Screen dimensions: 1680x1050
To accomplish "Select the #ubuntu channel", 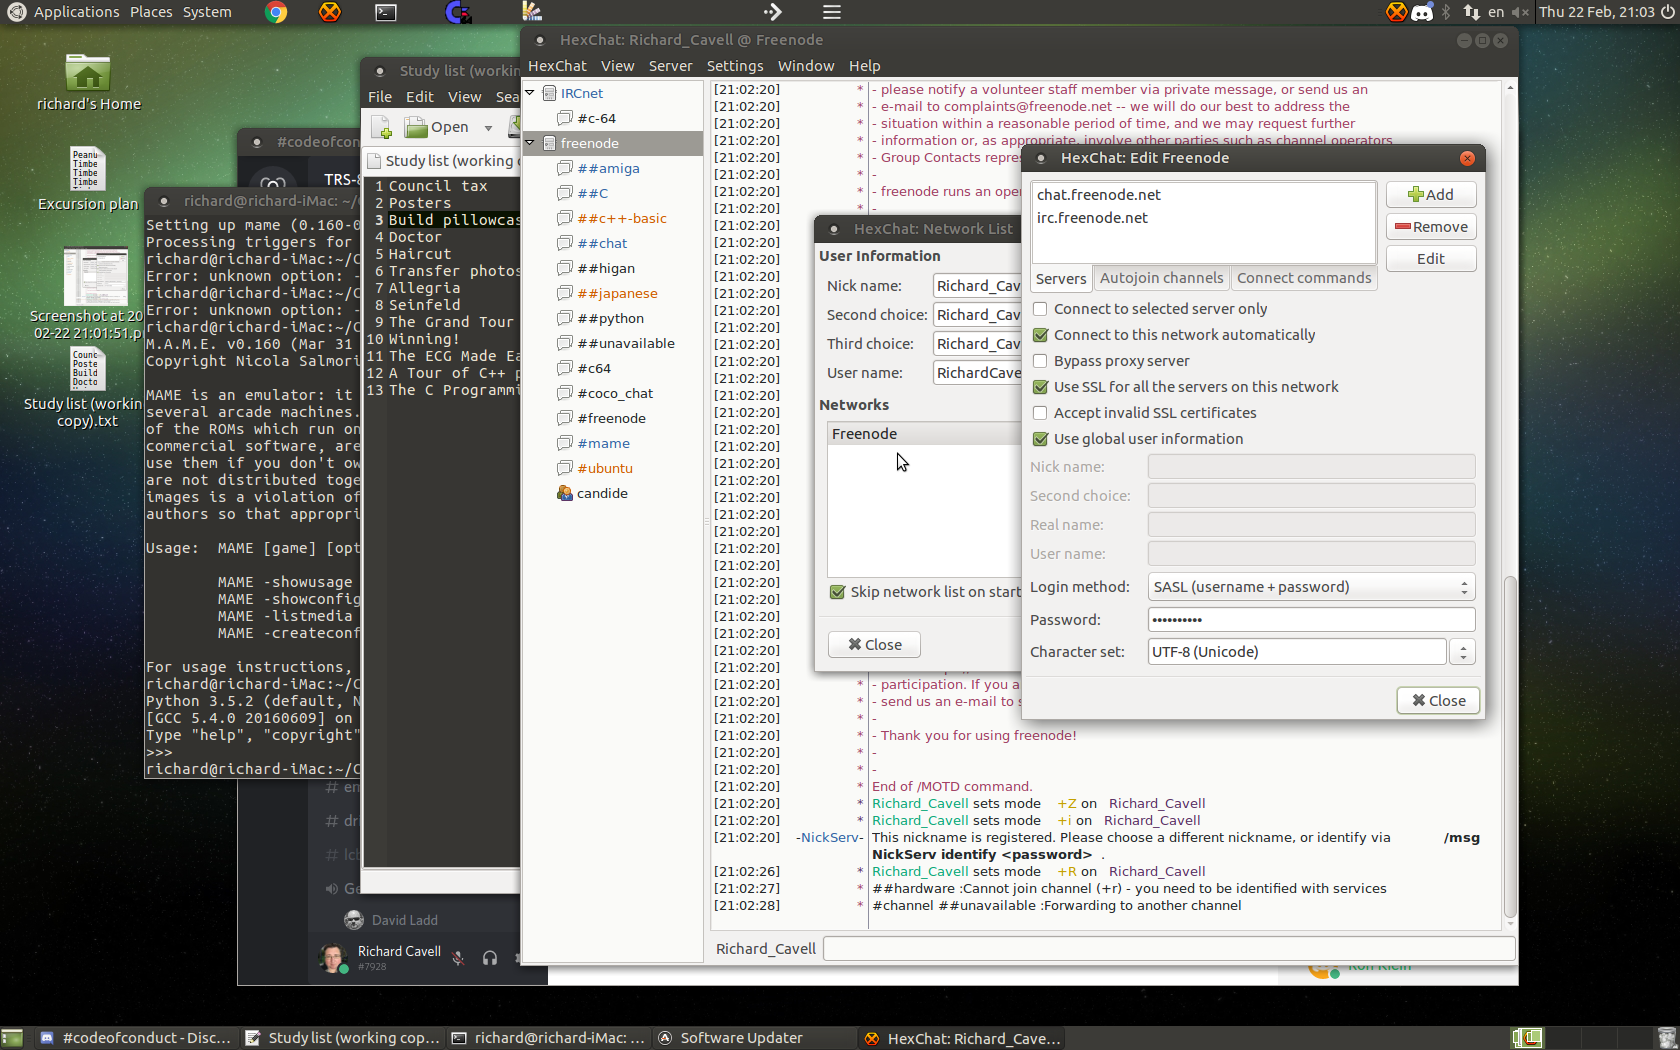I will tap(605, 468).
